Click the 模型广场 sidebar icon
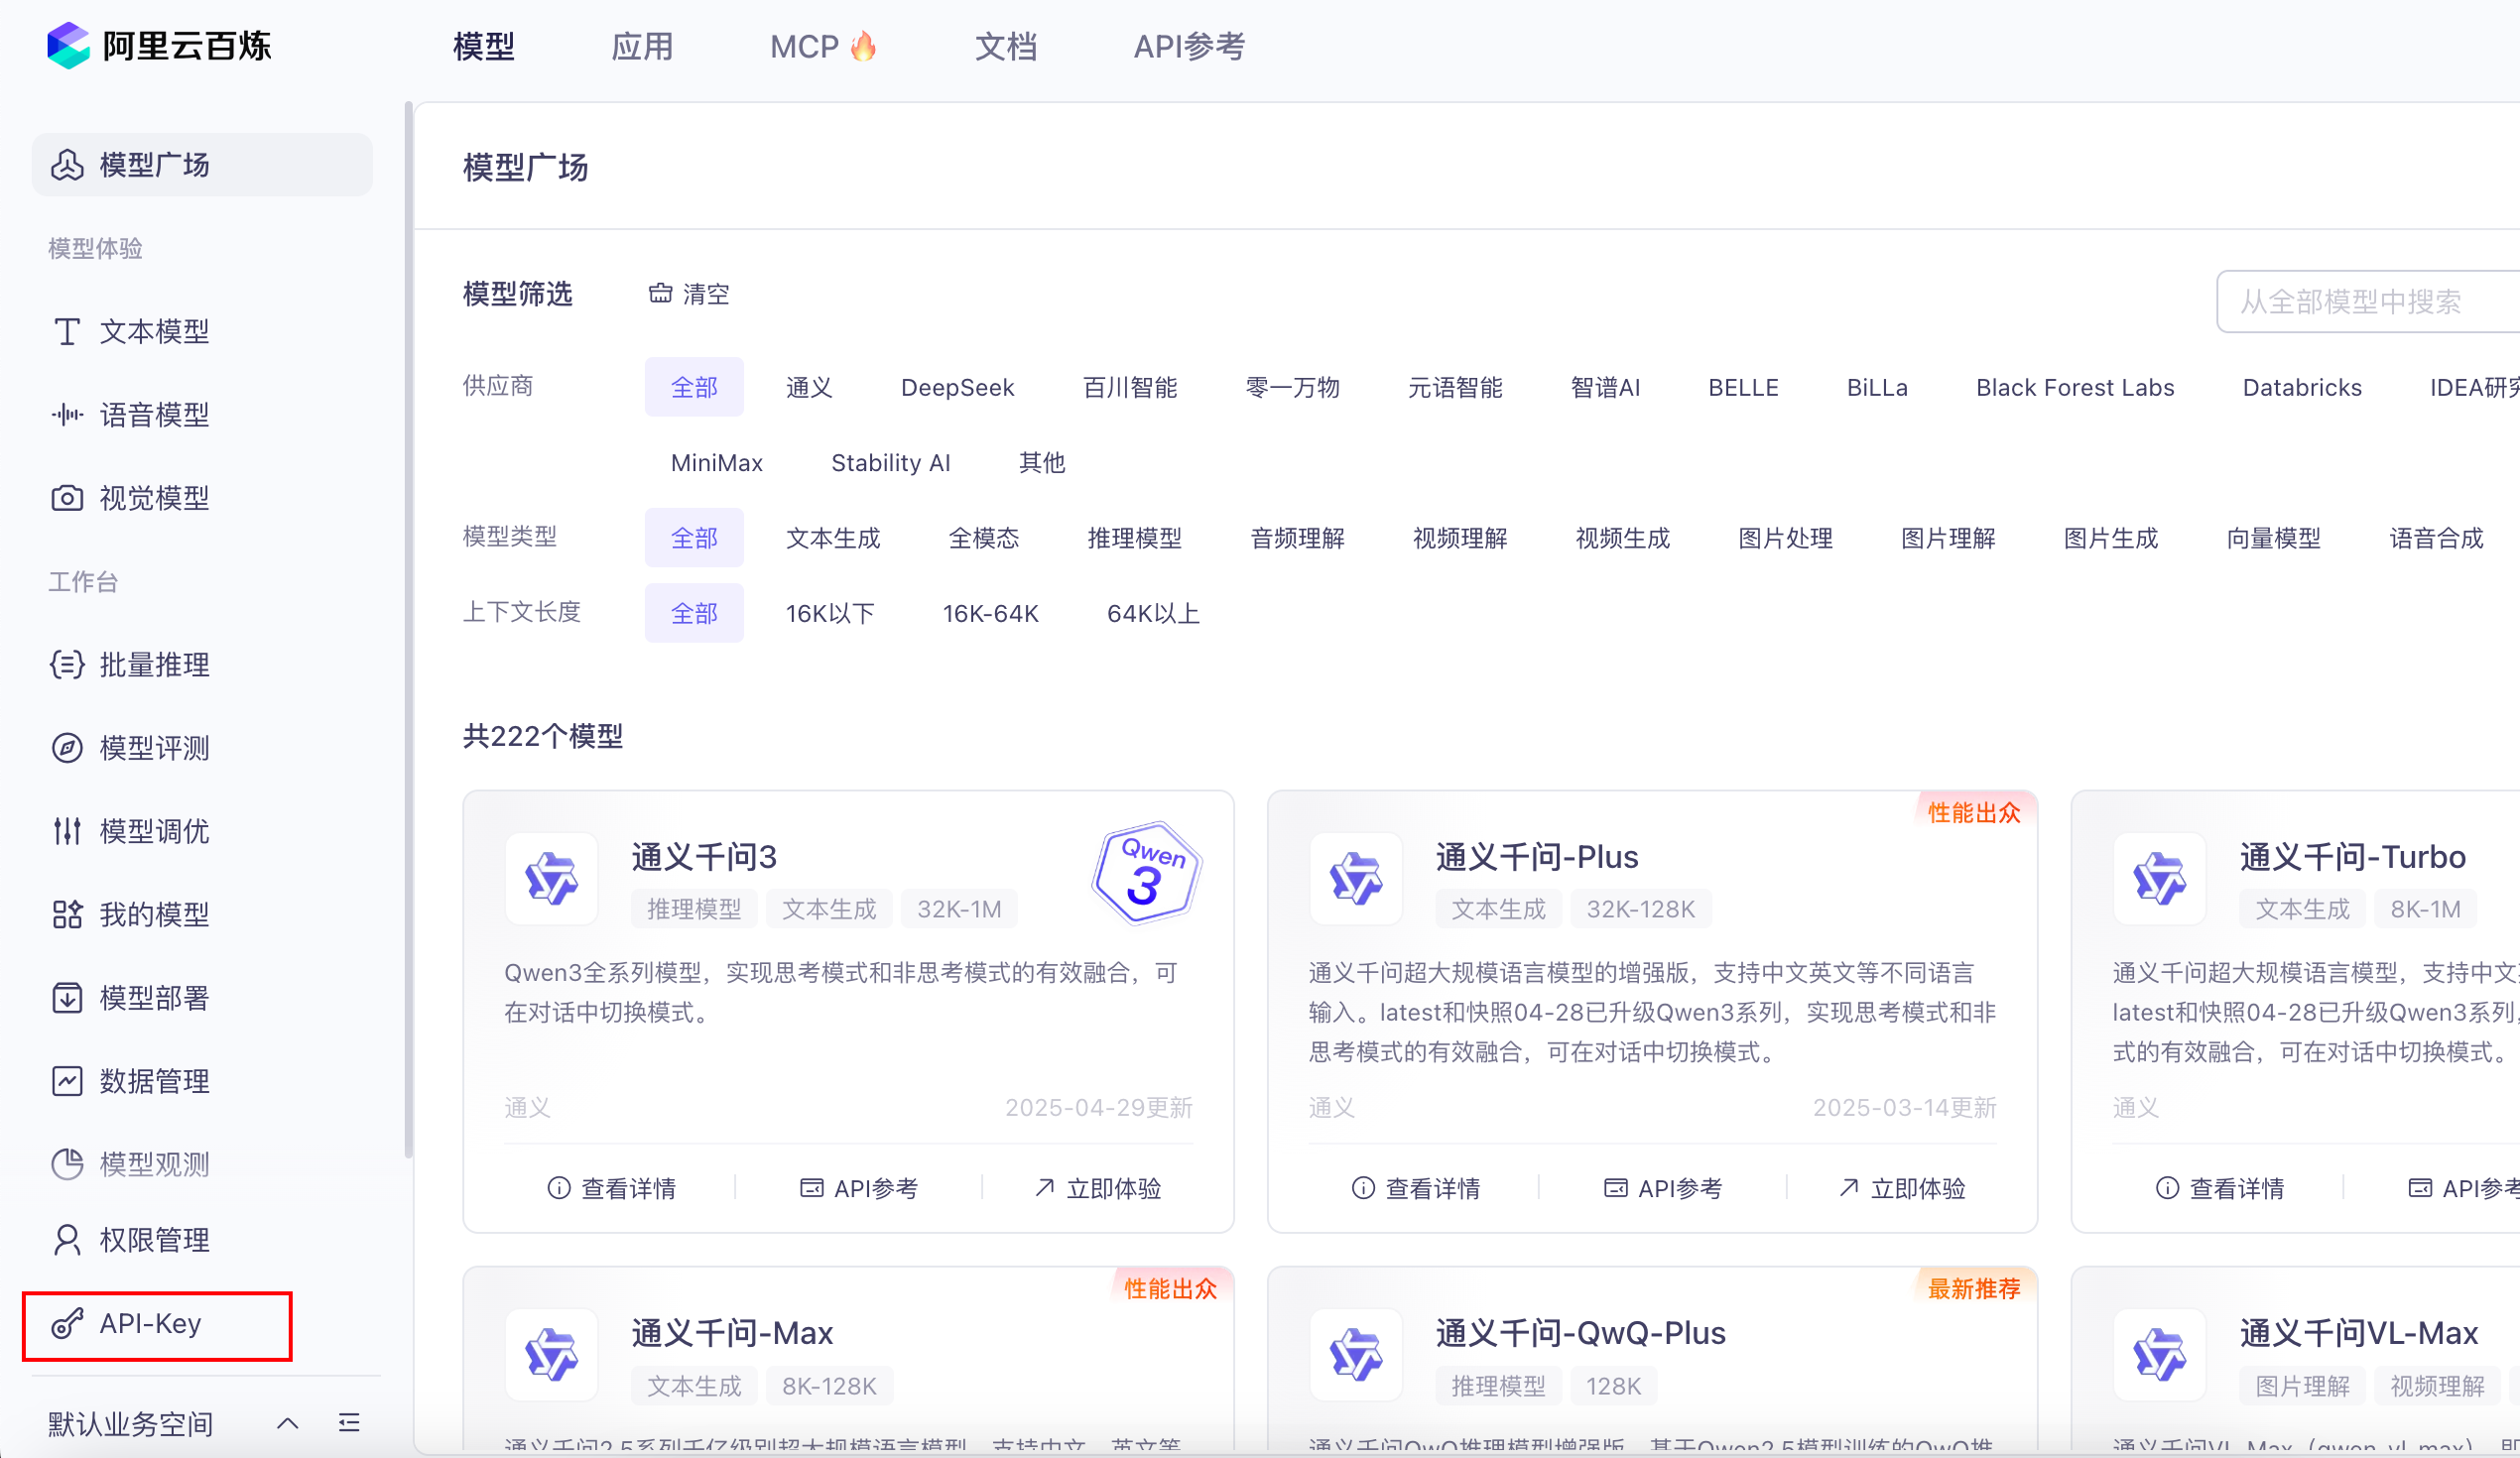 [67, 165]
